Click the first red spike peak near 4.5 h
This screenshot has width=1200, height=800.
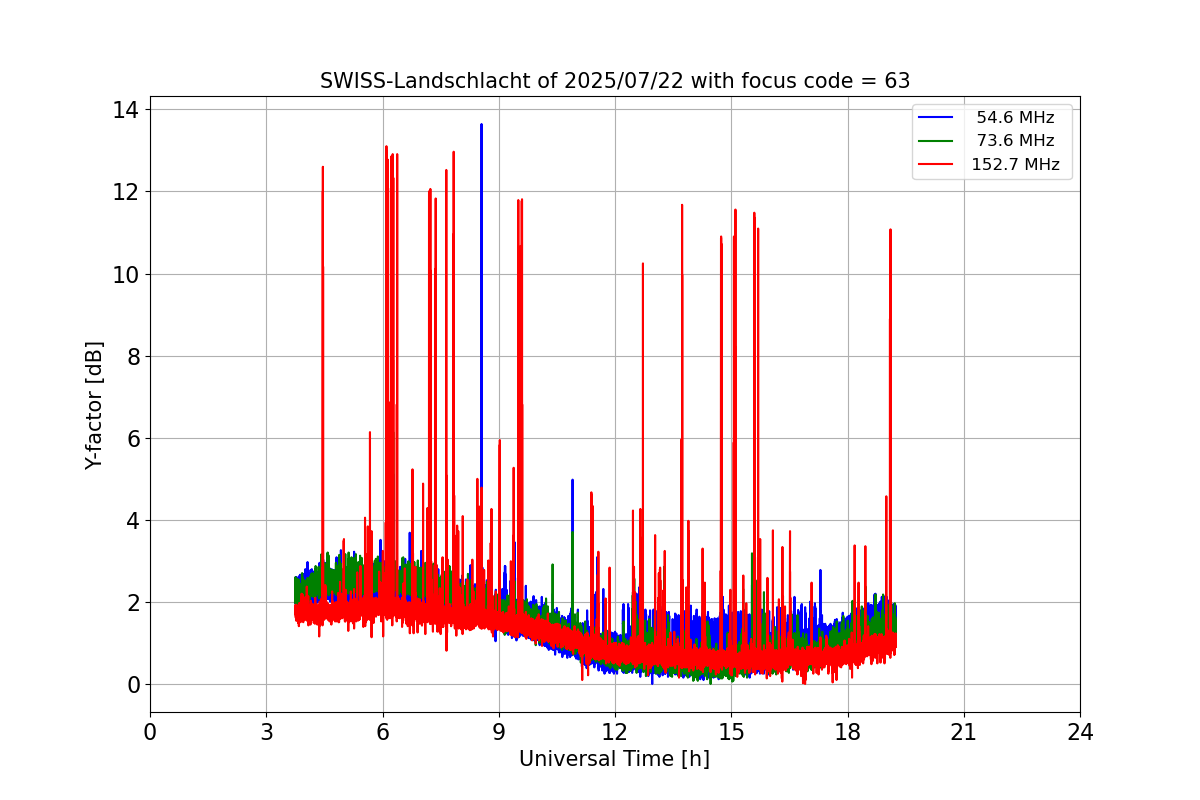pyautogui.click(x=322, y=168)
